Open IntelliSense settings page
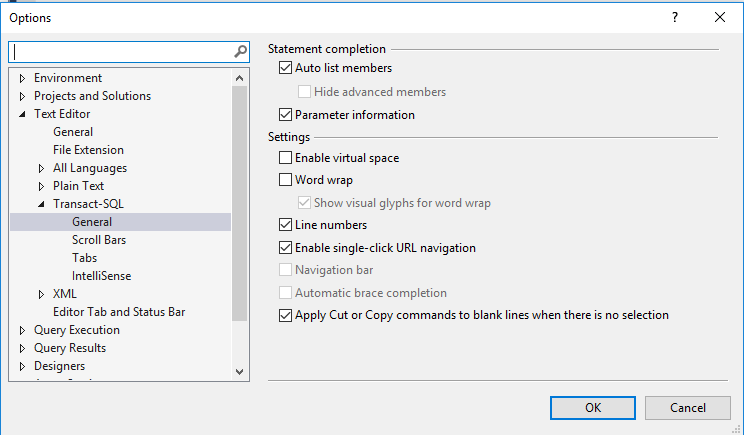The height and width of the screenshot is (435, 744). pyautogui.click(x=102, y=276)
